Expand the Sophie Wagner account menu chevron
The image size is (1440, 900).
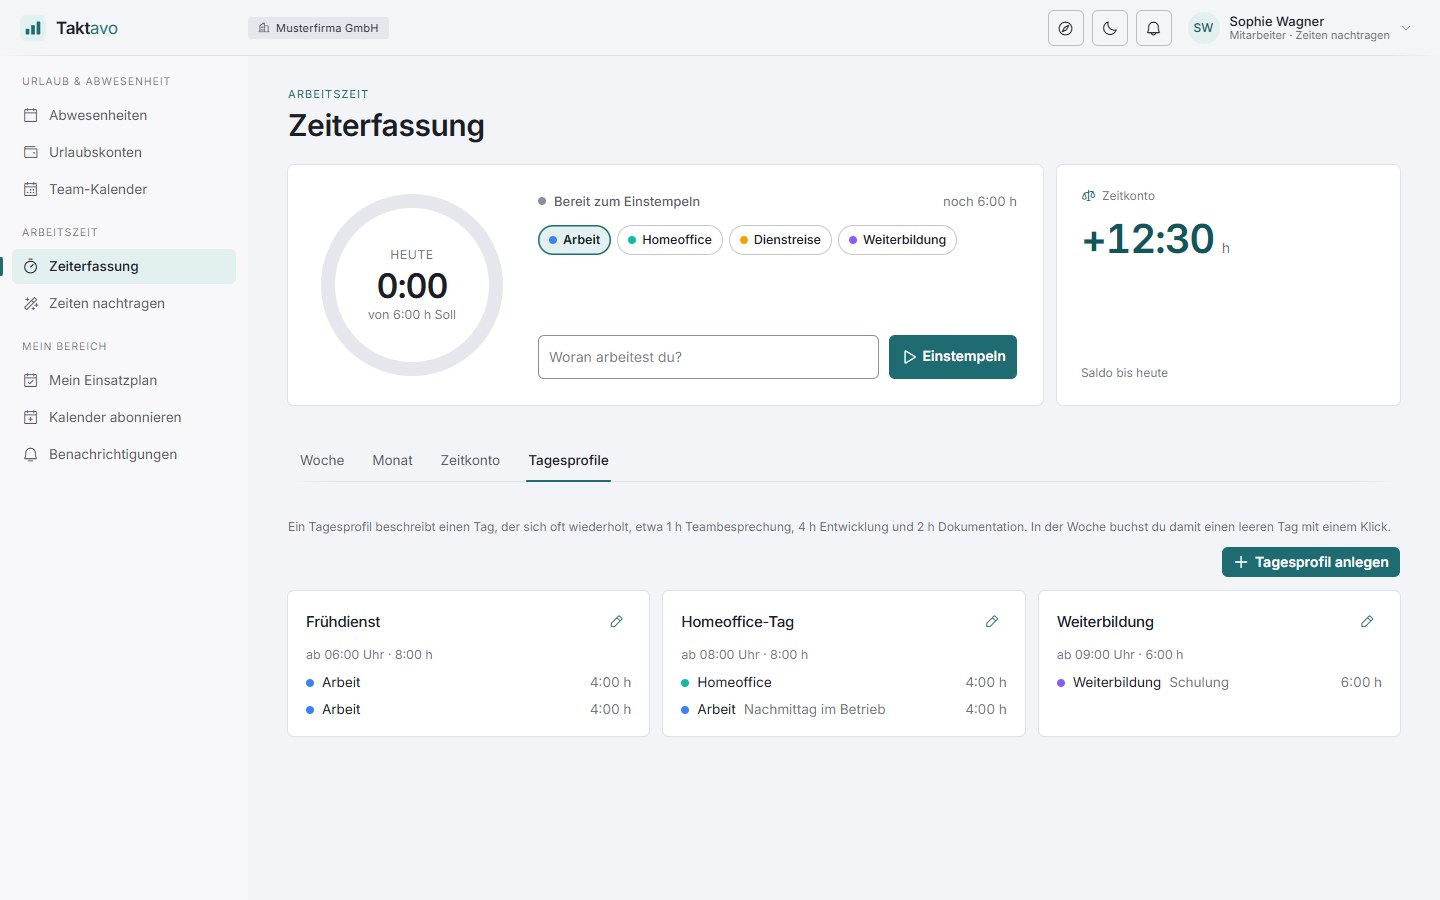(x=1406, y=28)
